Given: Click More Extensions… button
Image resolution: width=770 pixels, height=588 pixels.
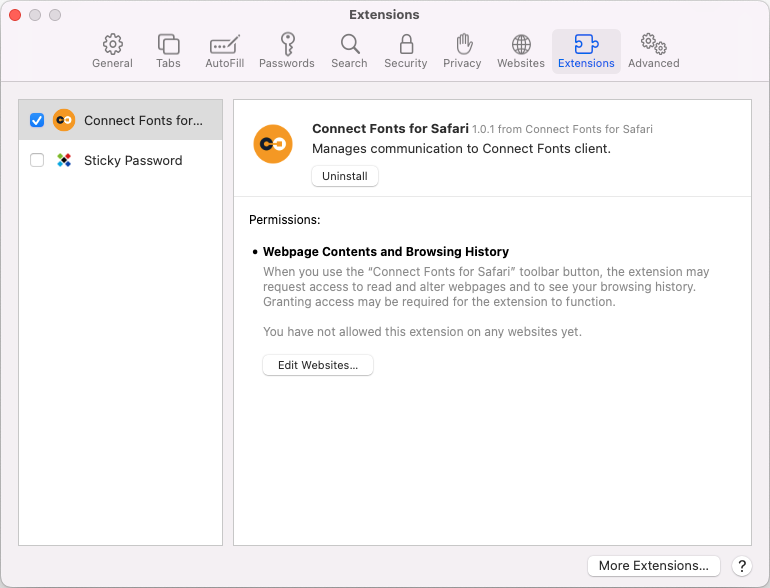Looking at the screenshot, I should coord(654,566).
